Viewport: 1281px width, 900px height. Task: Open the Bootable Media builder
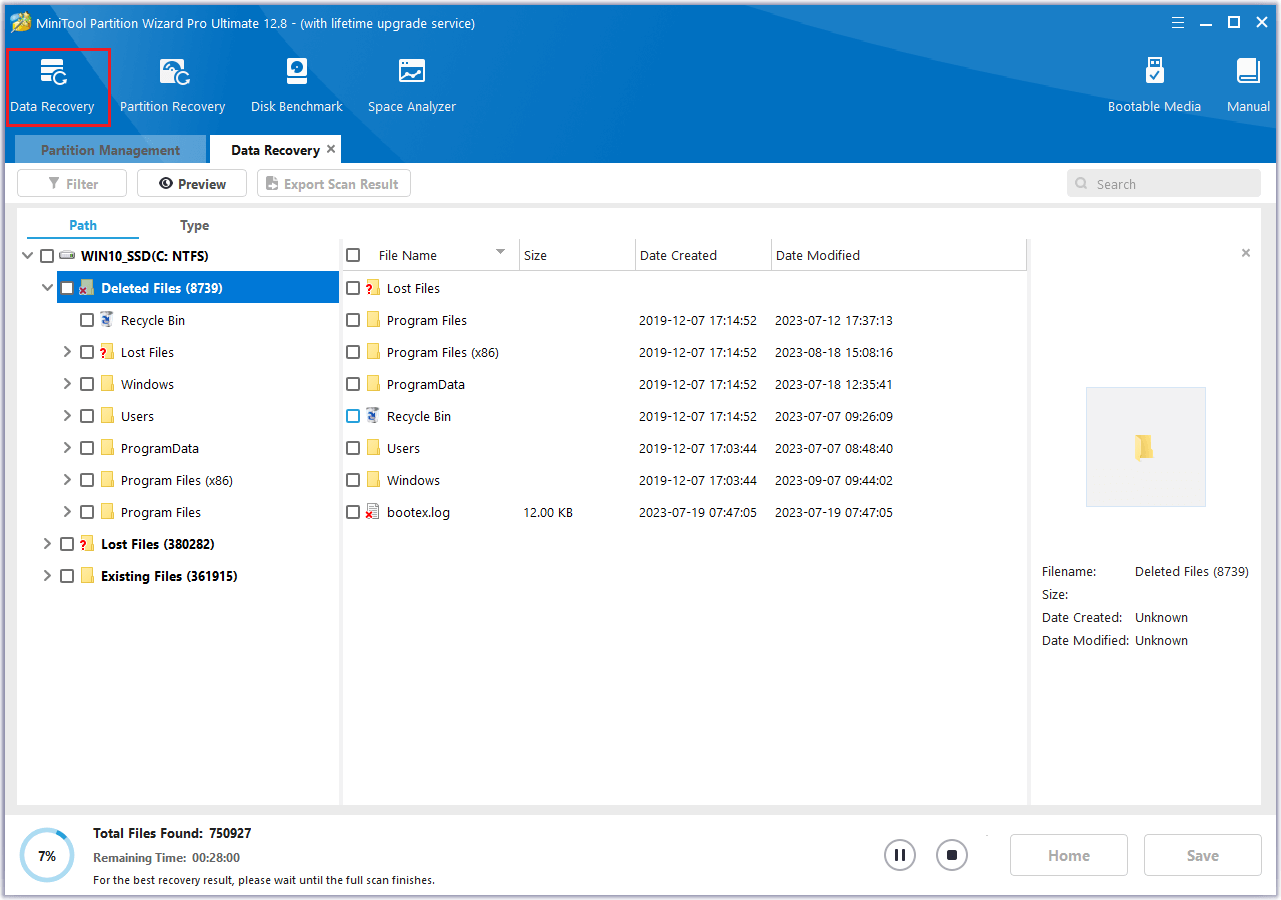coord(1154,86)
